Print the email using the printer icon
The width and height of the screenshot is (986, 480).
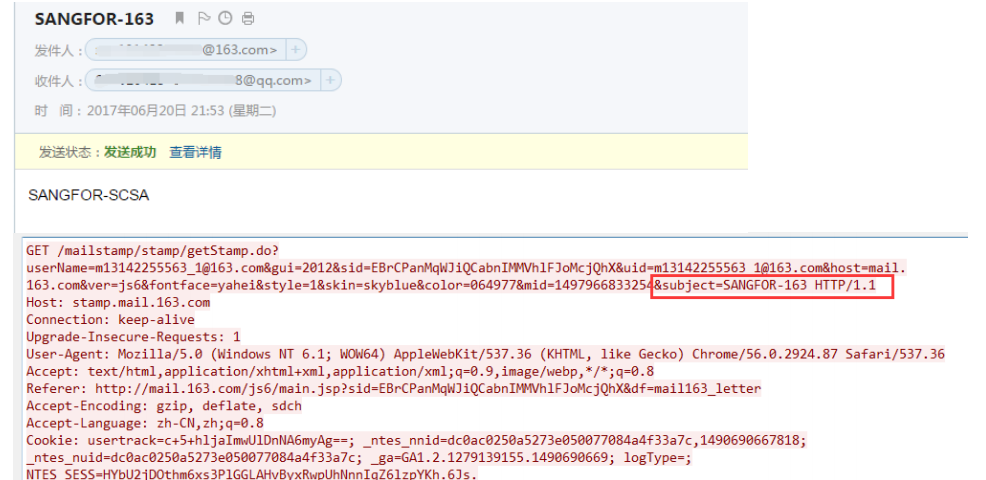point(248,18)
